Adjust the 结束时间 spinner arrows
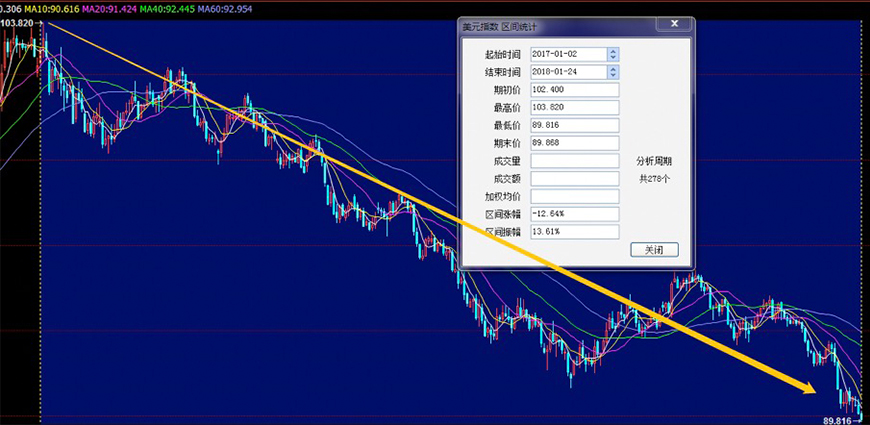Screen dimensions: 870x425 (x=613, y=72)
